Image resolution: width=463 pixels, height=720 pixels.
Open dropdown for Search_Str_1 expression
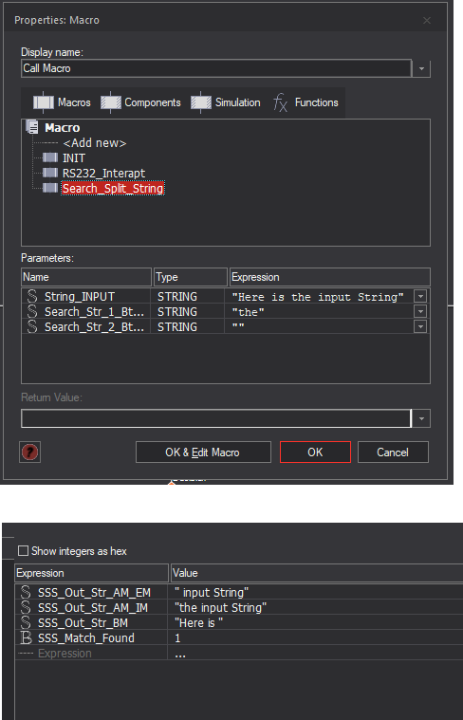(x=420, y=312)
